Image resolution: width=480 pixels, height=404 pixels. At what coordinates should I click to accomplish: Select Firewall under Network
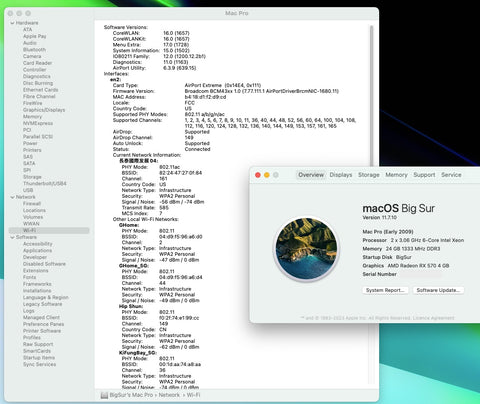[x=32, y=203]
